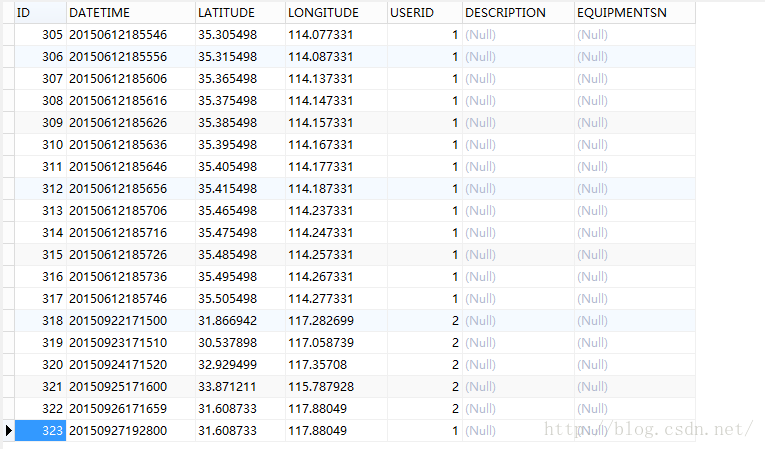Screen dimensions: 765x449
Task: Click latitude value 30.537898
Action: [240, 342]
